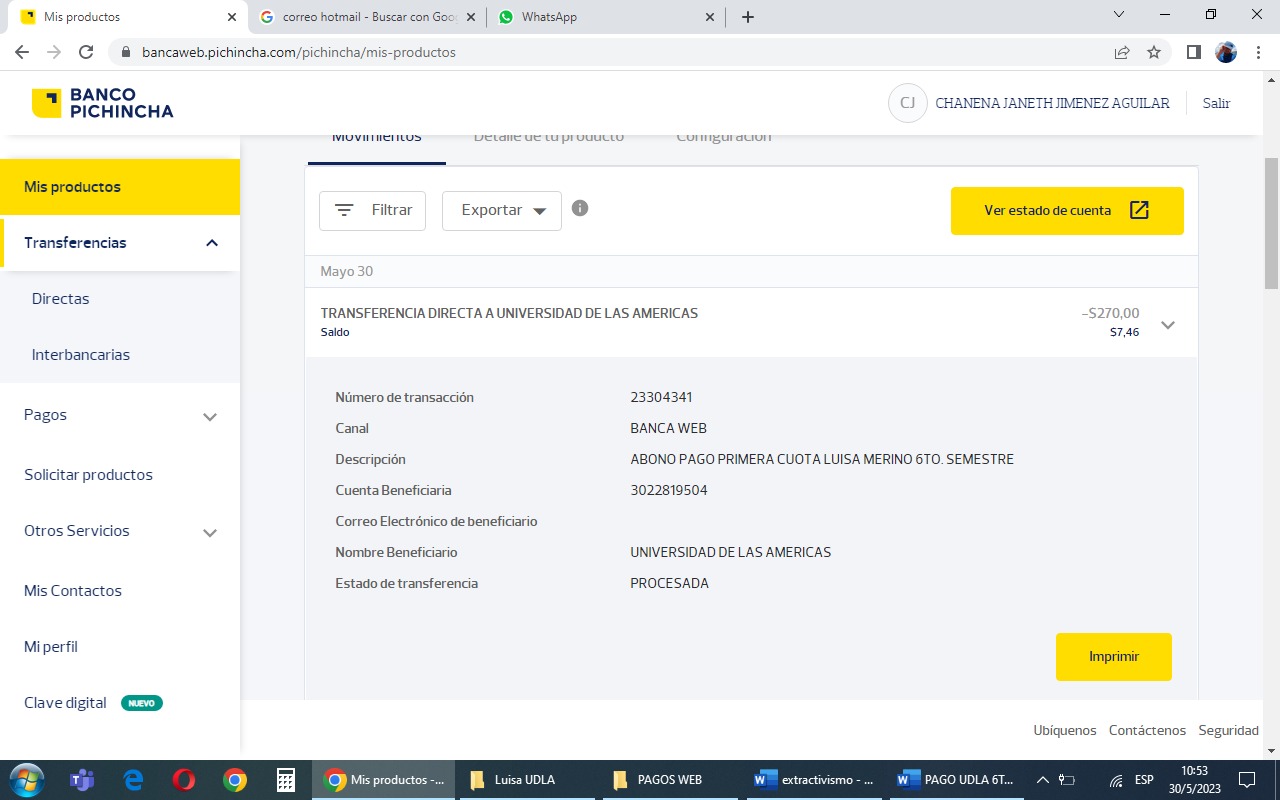Expand the Otros Servicios sidebar menu
This screenshot has width=1280, height=800.
pyautogui.click(x=210, y=532)
